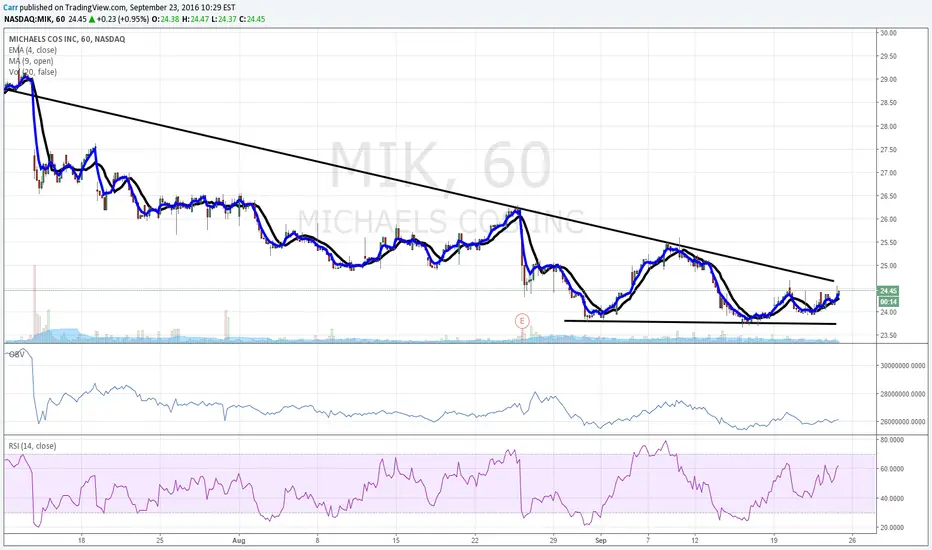This screenshot has height=550, width=932.
Task: Click the 12 date label on time axis
Action: [695, 540]
